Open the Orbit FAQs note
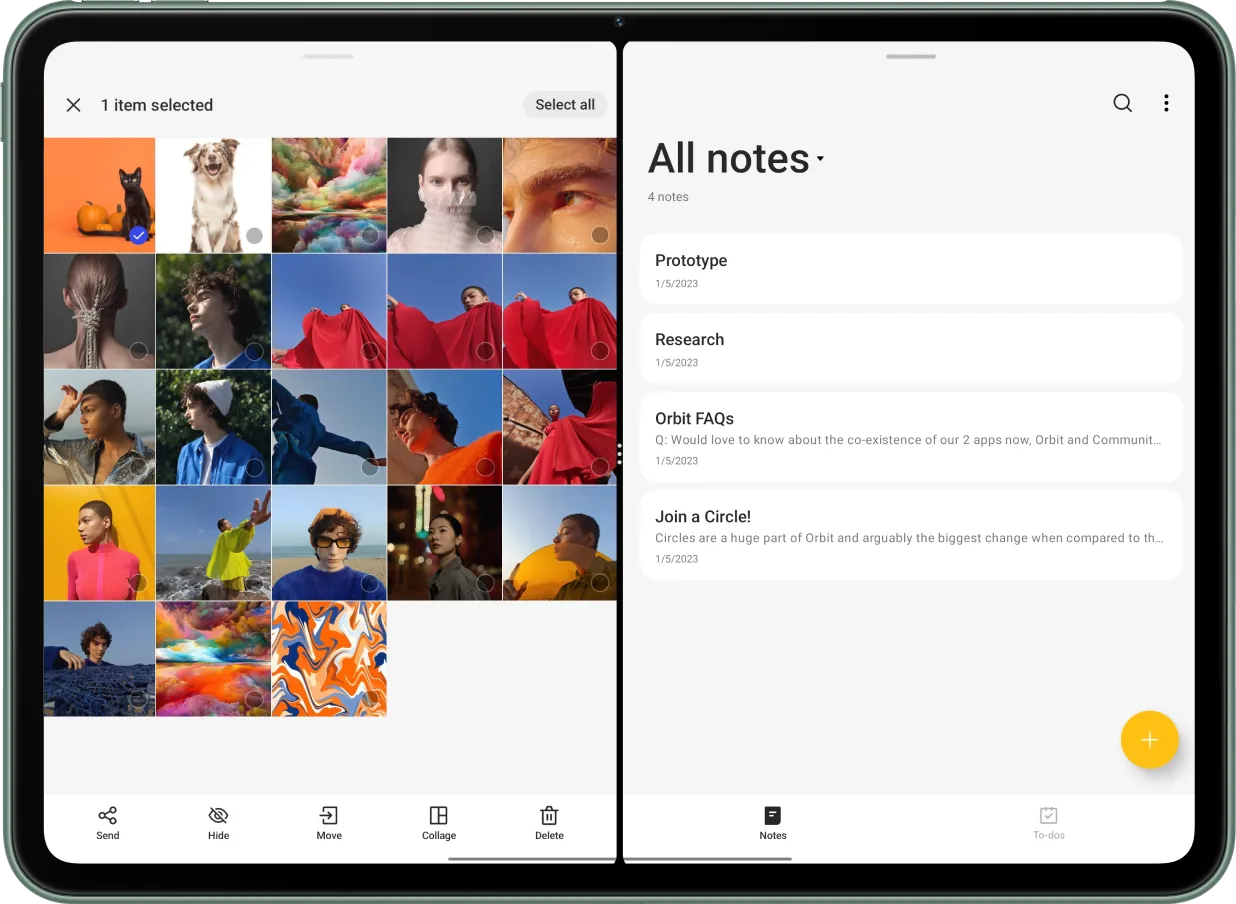Image resolution: width=1236 pixels, height=904 pixels. tap(910, 437)
